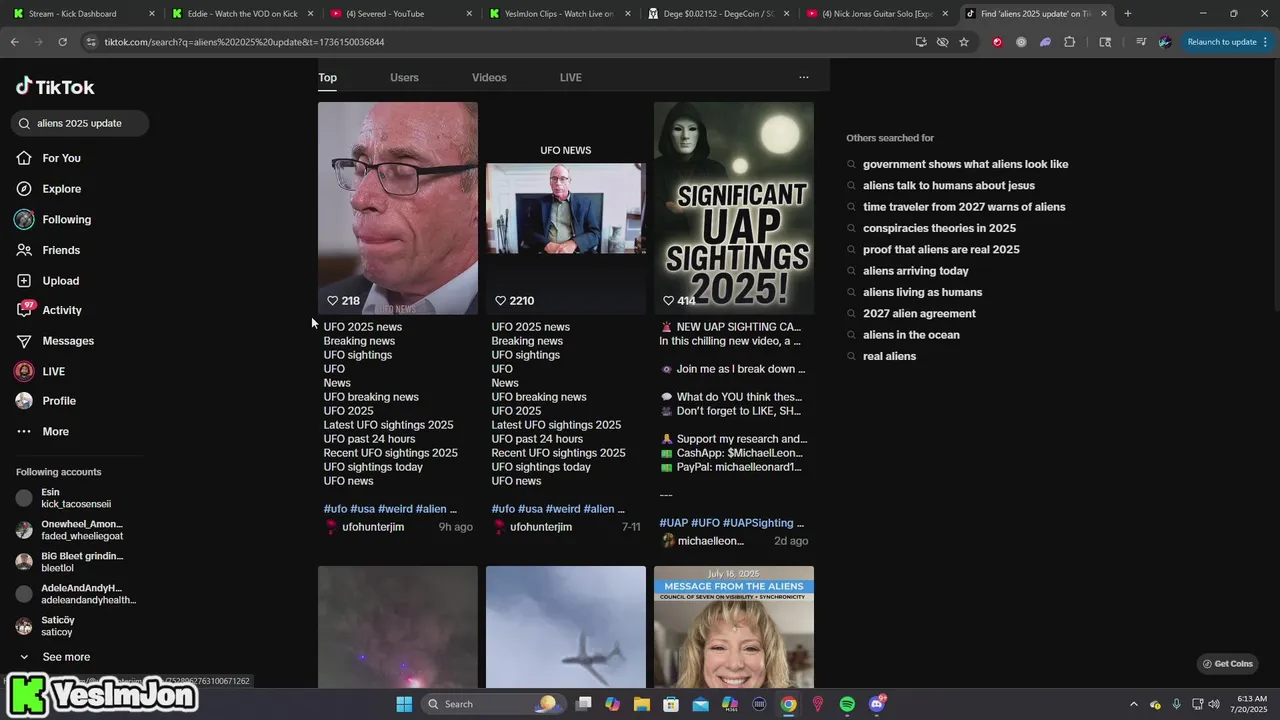Search aliens talk to humans about jesus
The height and width of the screenshot is (720, 1280).
point(948,186)
